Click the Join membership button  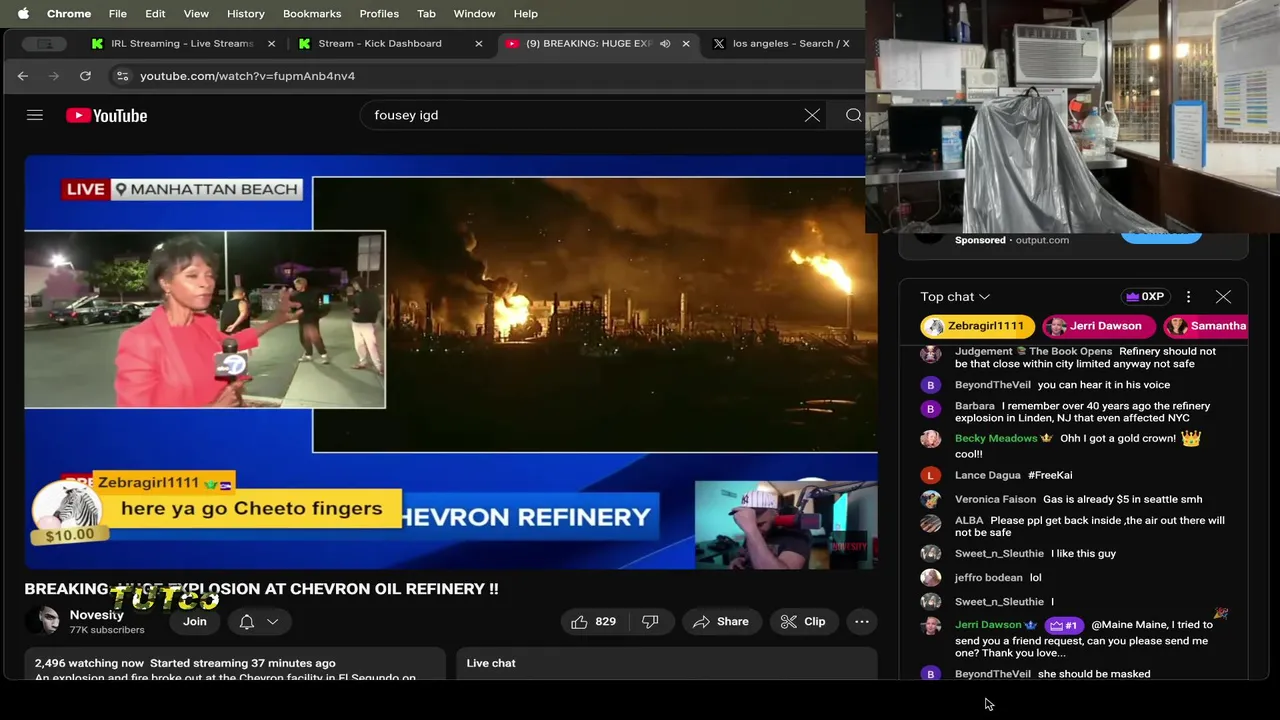click(x=195, y=622)
